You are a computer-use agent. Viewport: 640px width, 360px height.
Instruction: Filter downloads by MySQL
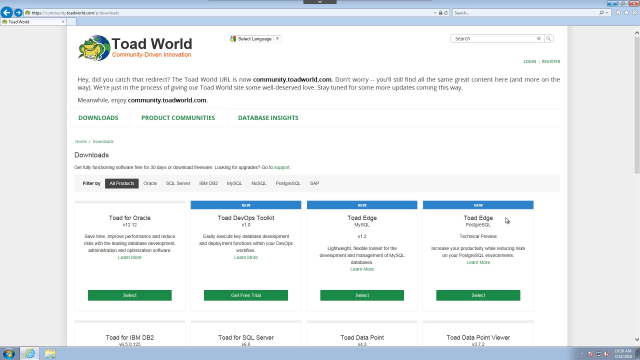tap(234, 183)
